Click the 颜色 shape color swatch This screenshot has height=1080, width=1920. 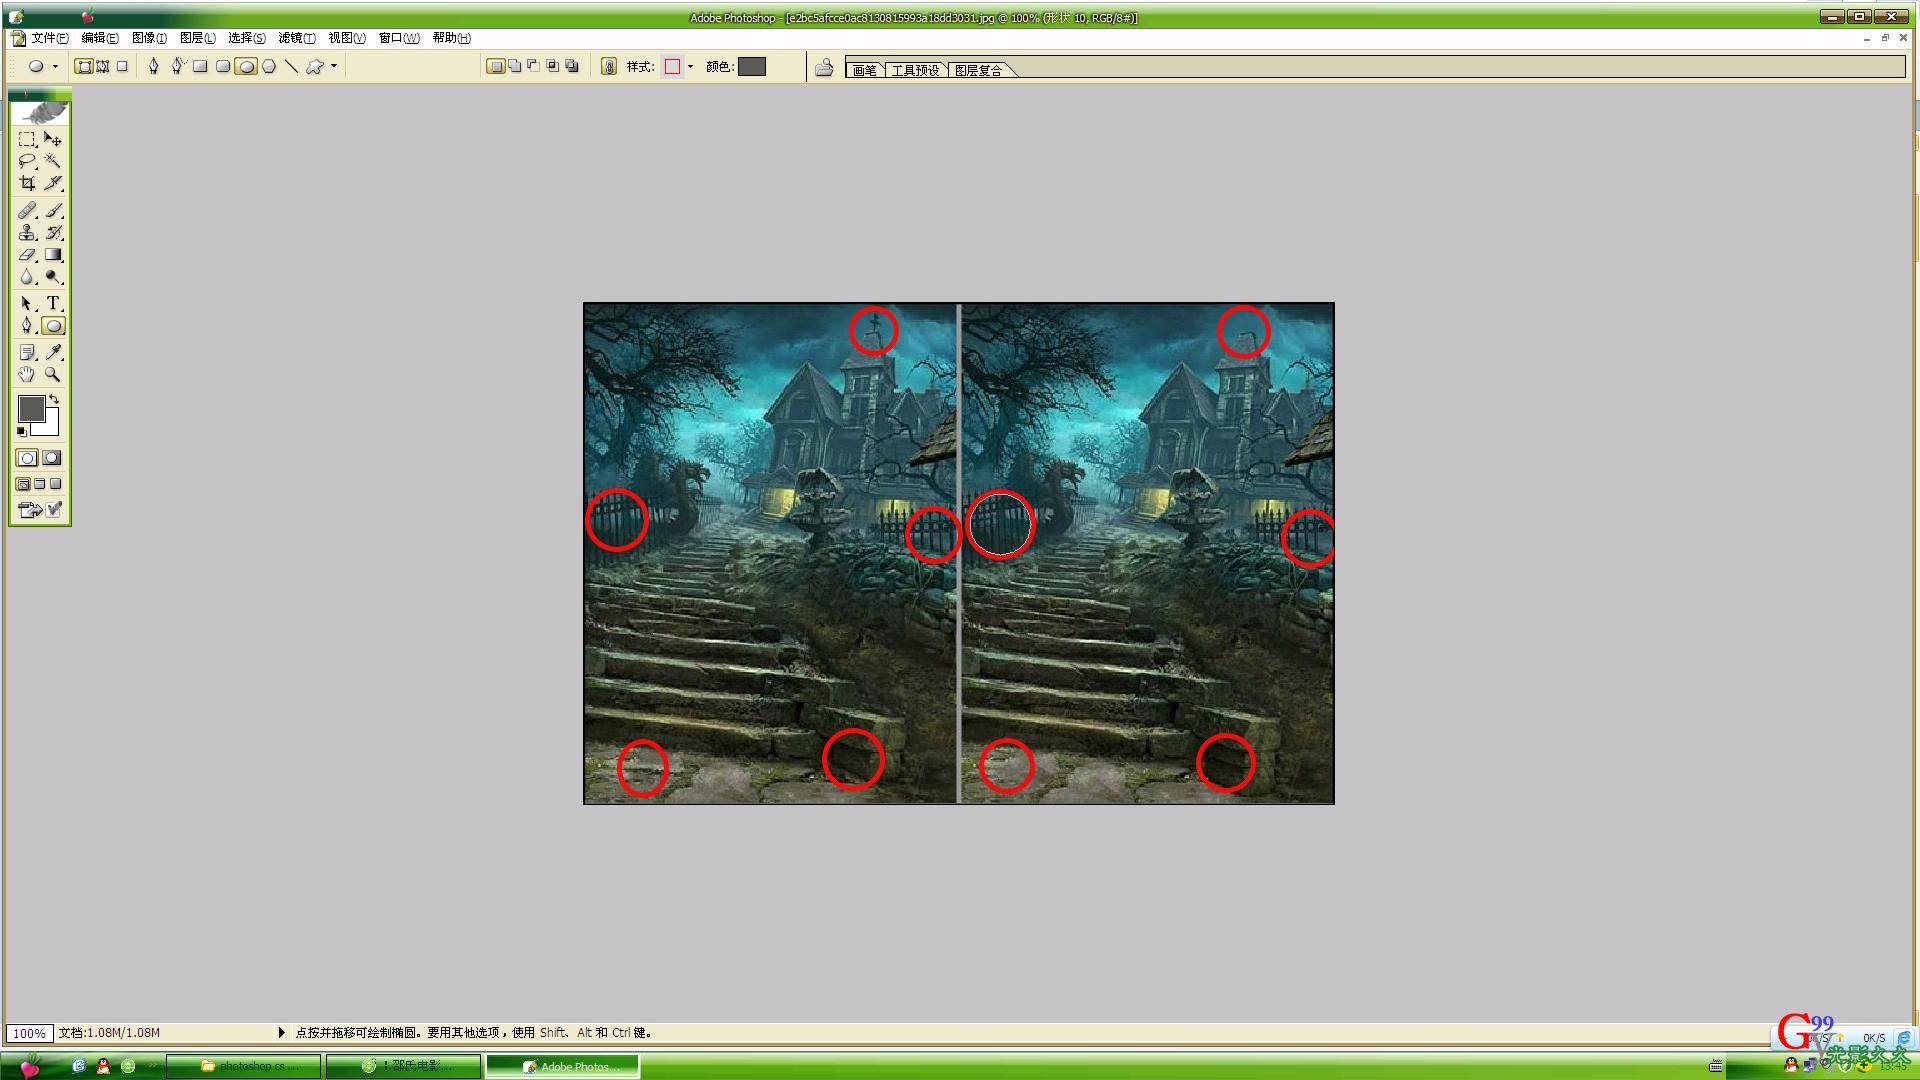(752, 66)
